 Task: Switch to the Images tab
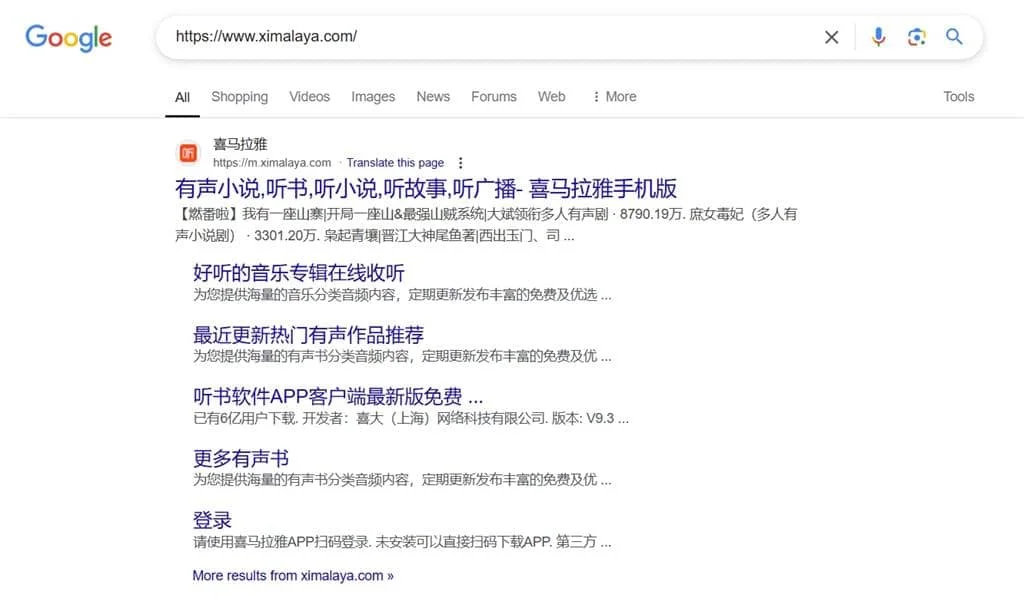click(373, 97)
